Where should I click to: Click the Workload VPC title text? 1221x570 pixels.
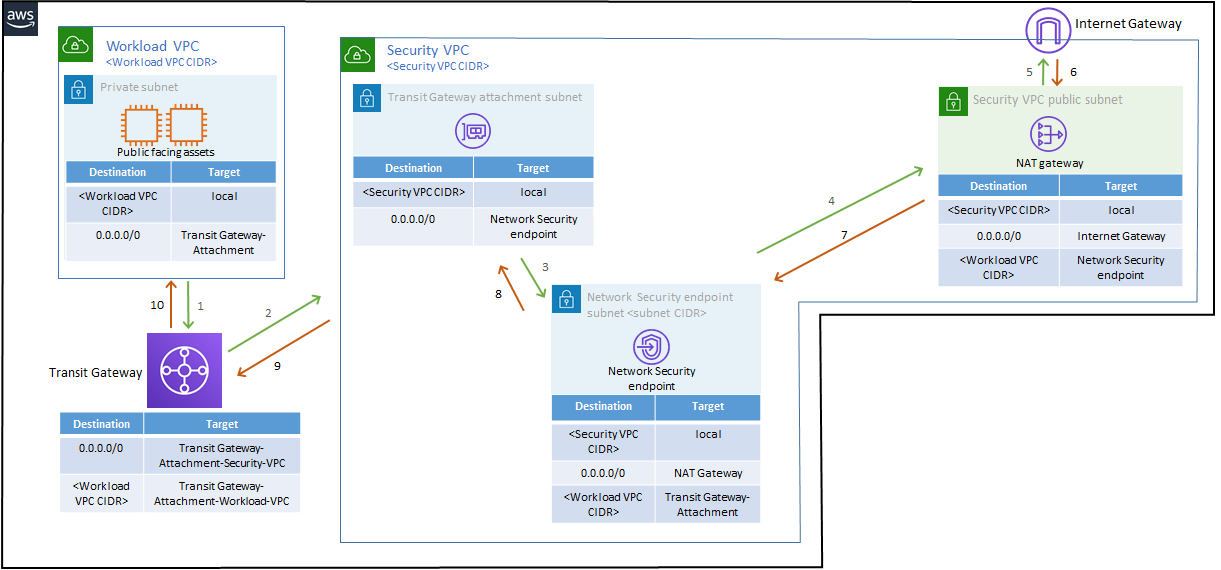(151, 46)
